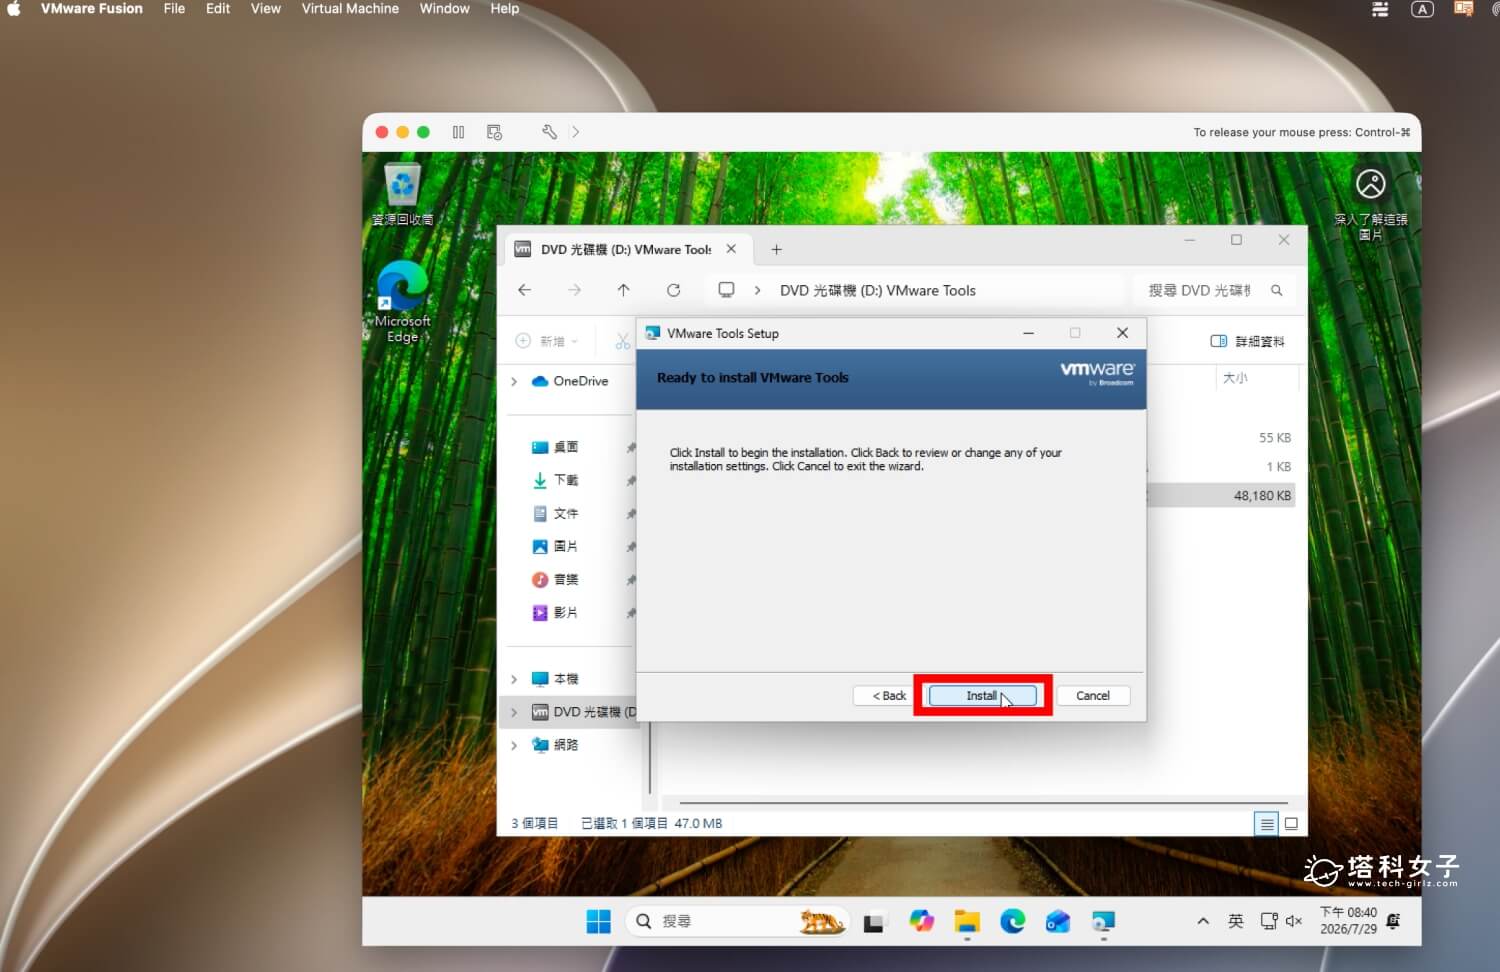This screenshot has width=1500, height=972.
Task: Expand the DVD drive tree node
Action: point(514,712)
